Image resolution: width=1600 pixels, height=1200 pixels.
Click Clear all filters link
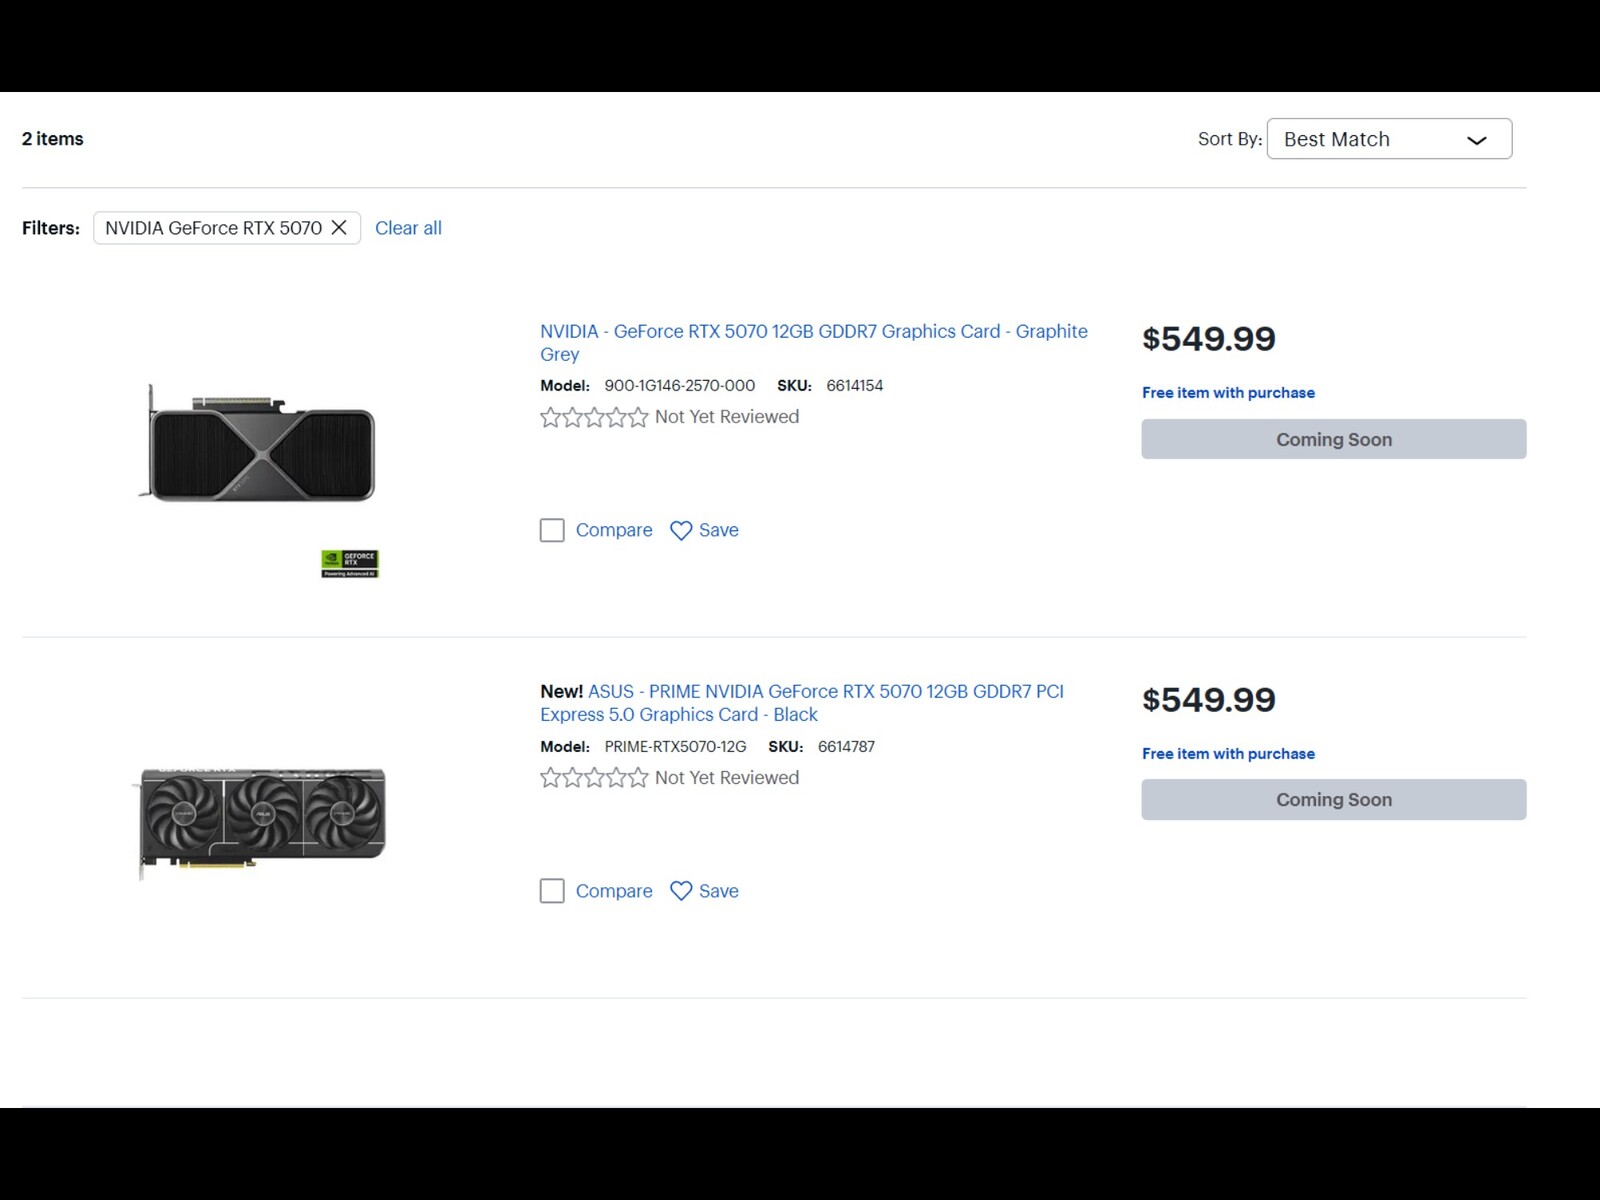(408, 228)
